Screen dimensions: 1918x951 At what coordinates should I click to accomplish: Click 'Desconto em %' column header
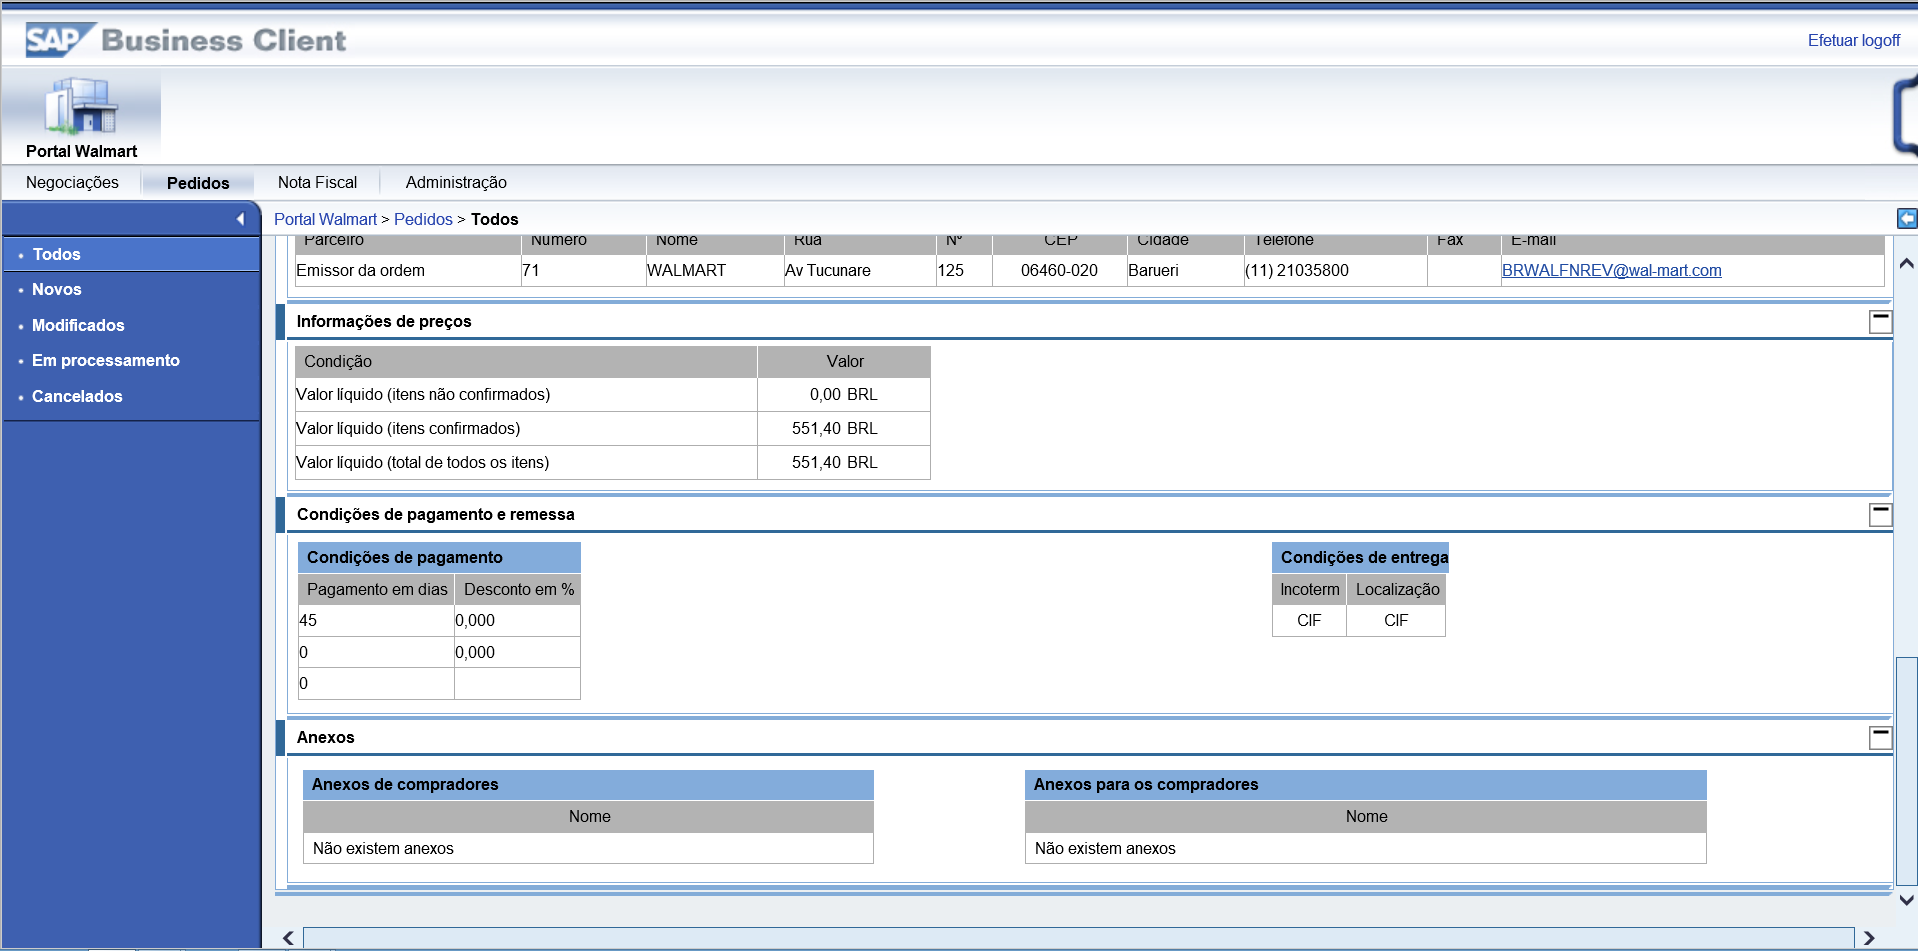[x=518, y=589]
